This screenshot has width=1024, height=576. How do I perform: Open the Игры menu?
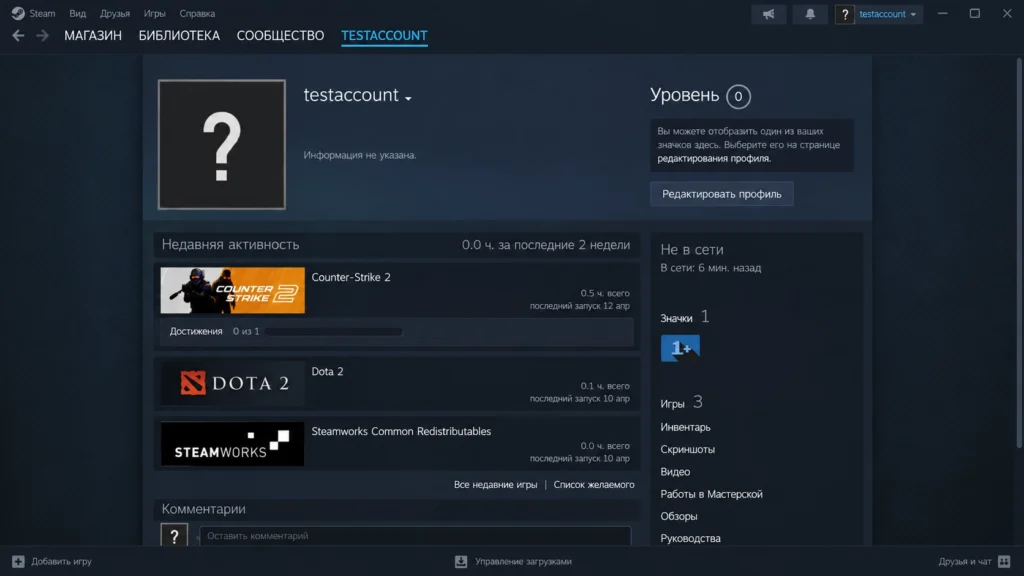click(x=155, y=13)
